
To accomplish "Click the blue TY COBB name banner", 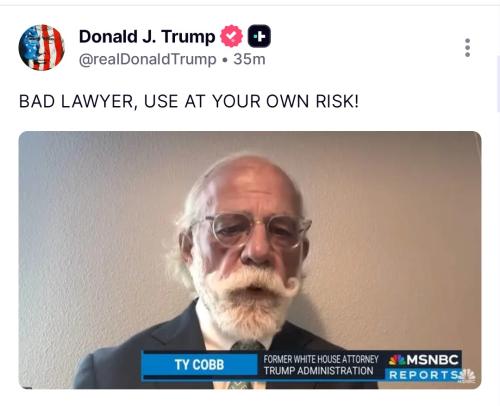I will click(x=199, y=365).
